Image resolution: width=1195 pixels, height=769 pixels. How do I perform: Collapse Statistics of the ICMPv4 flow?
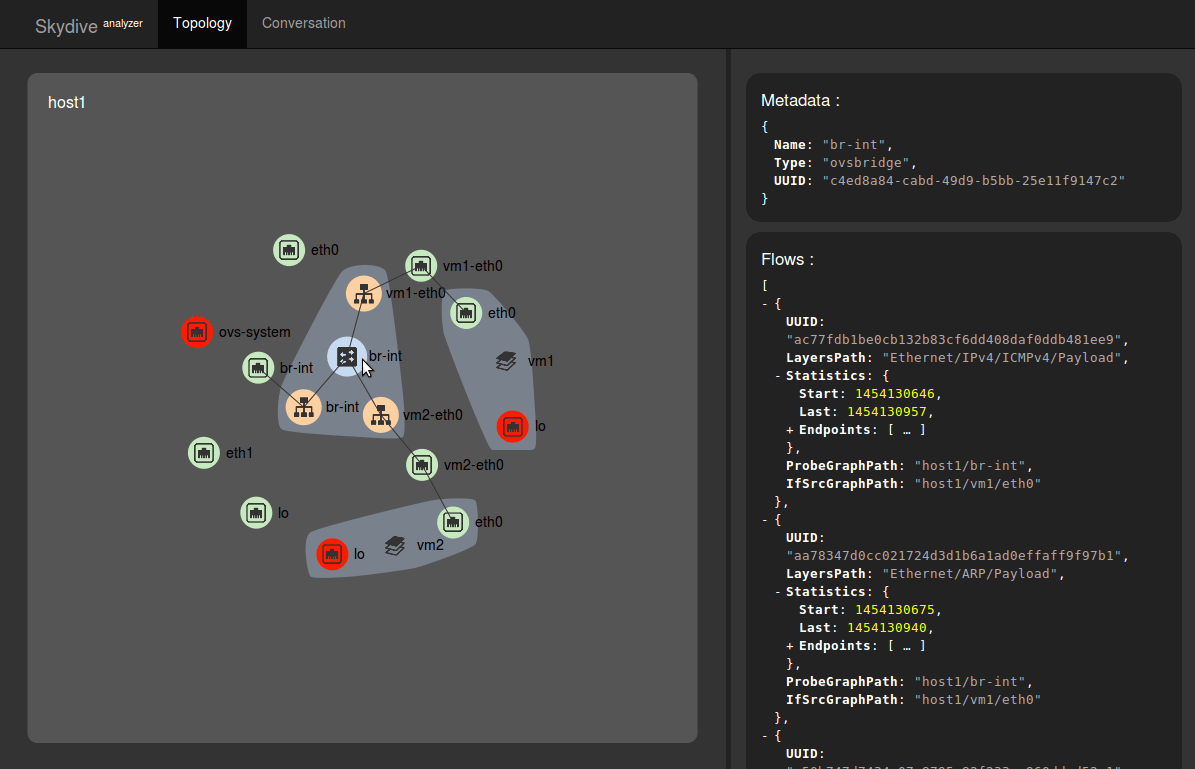777,376
